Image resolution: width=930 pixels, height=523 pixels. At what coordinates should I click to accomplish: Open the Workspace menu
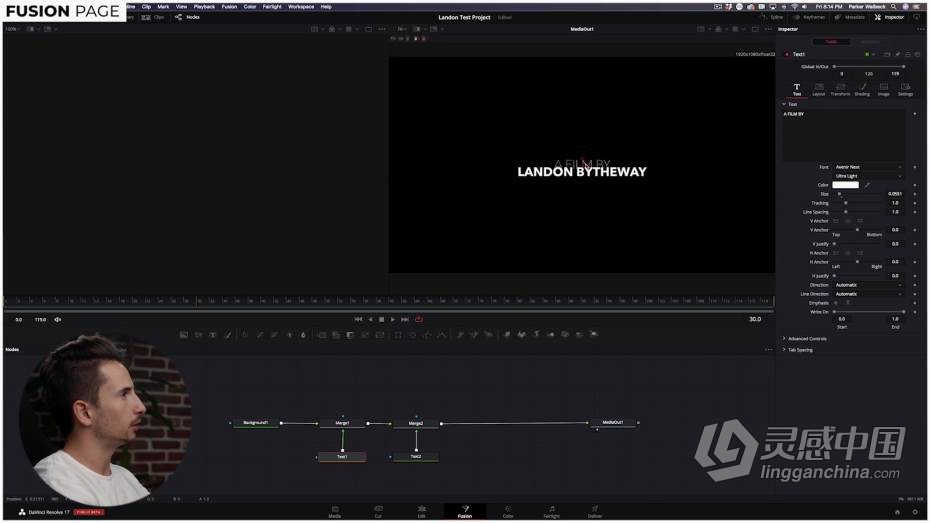pos(301,7)
